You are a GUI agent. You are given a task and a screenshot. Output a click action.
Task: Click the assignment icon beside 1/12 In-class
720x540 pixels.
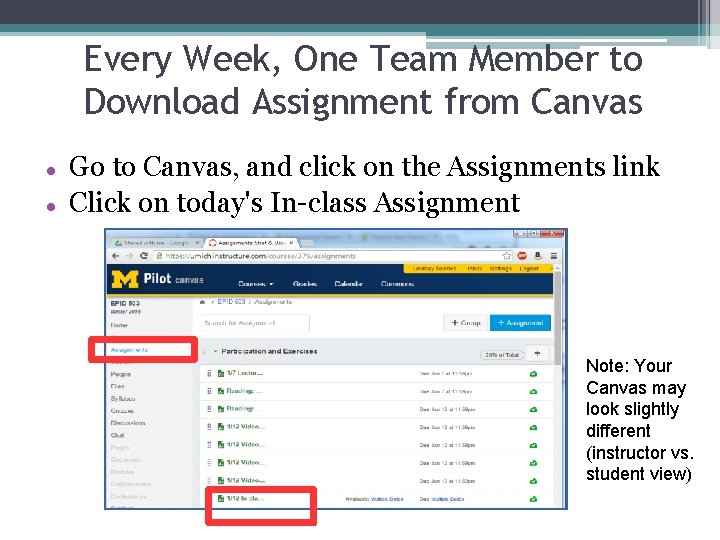pyautogui.click(x=221, y=498)
